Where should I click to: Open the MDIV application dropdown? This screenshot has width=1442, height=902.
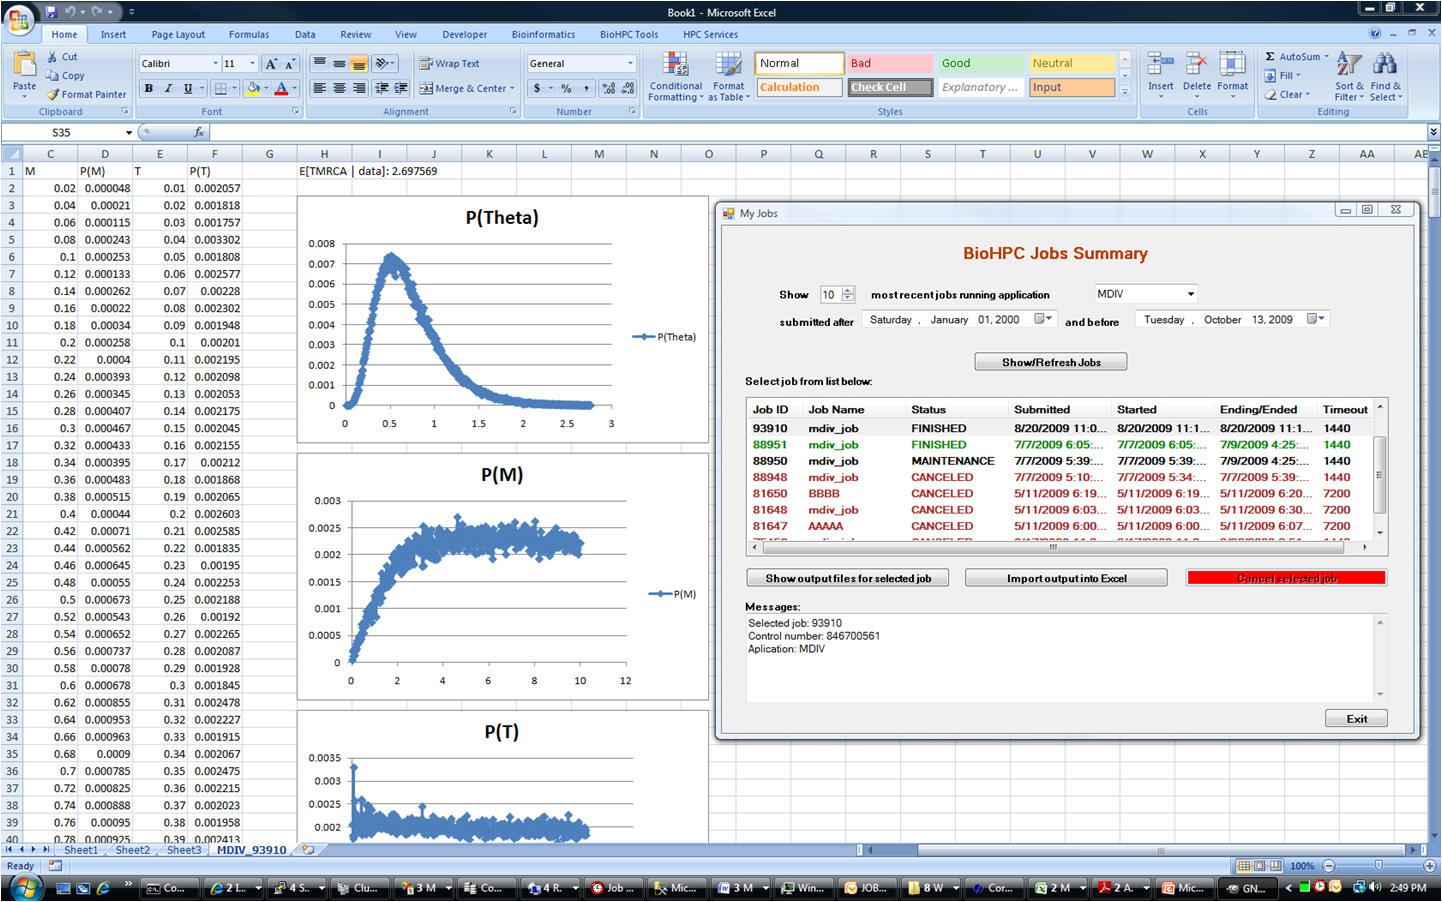[x=1190, y=294]
